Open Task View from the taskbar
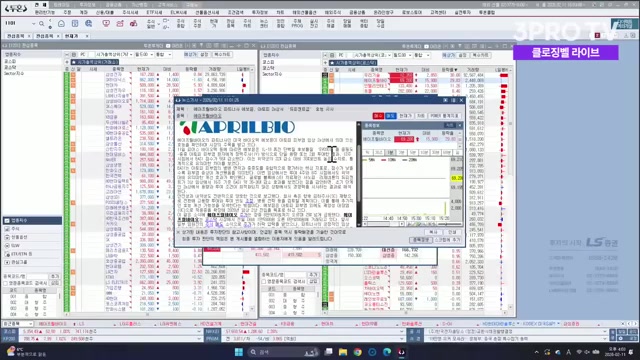Screen dimensions: 640x360 (x=328, y=352)
